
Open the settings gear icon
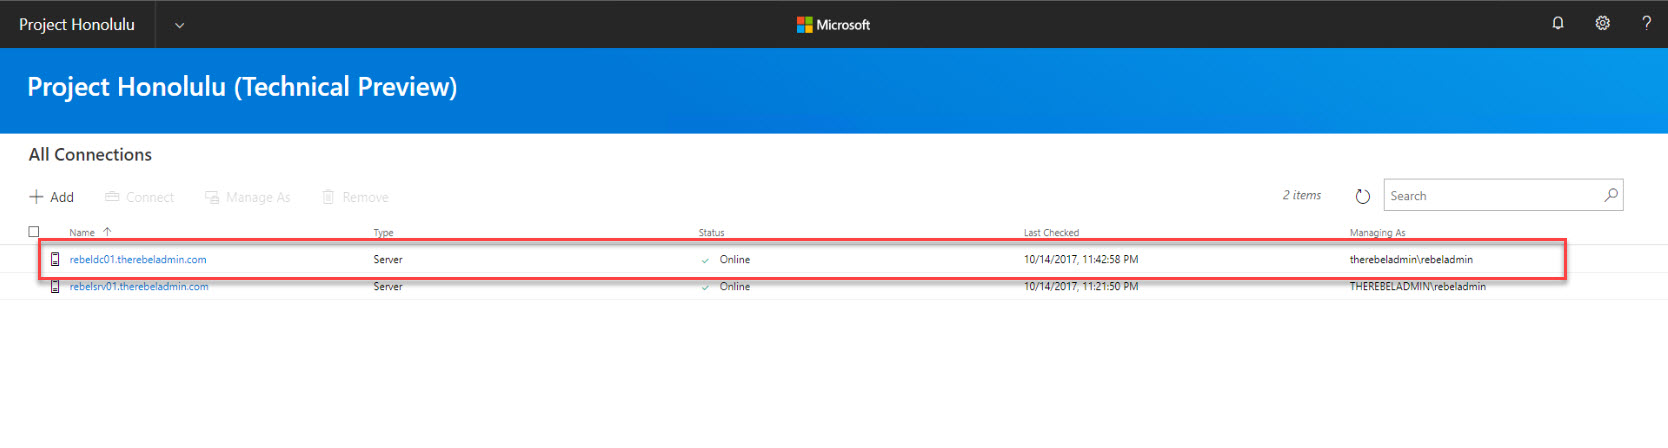1602,23
